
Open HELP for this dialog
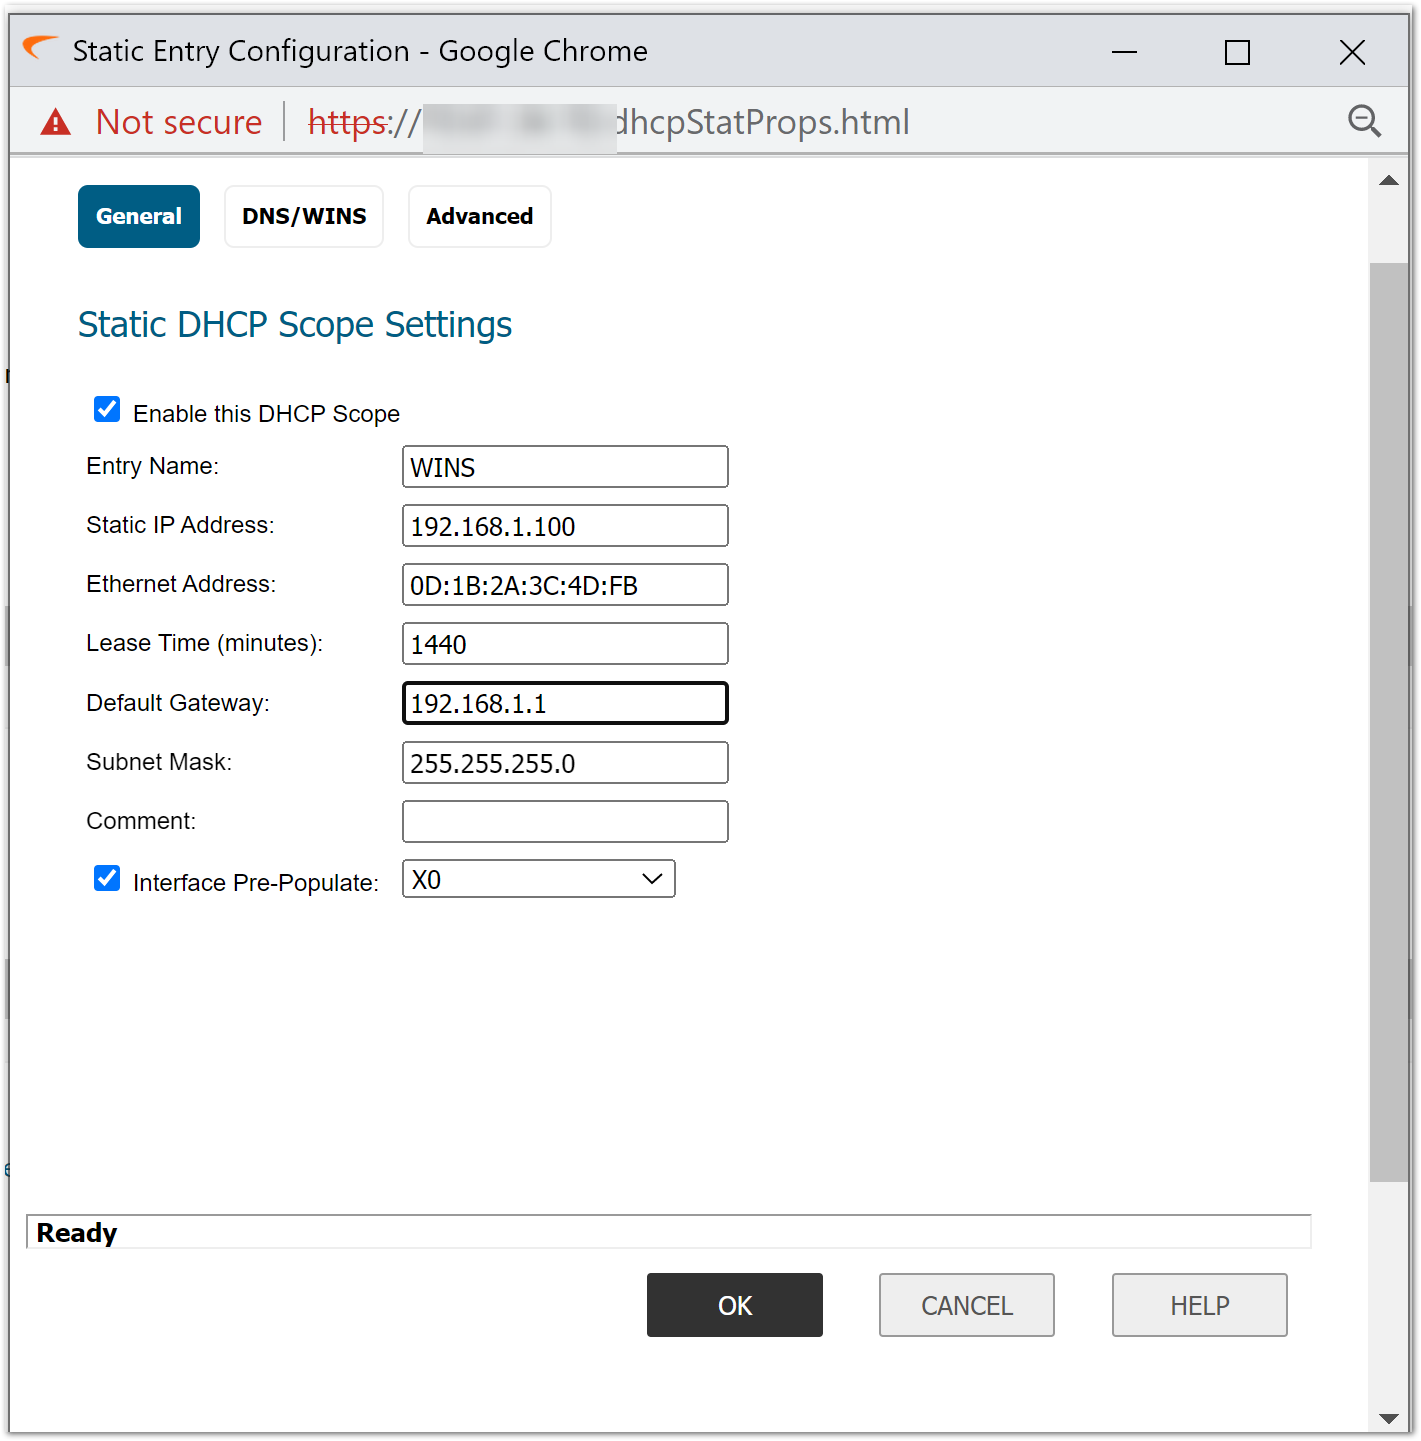click(x=1199, y=1305)
